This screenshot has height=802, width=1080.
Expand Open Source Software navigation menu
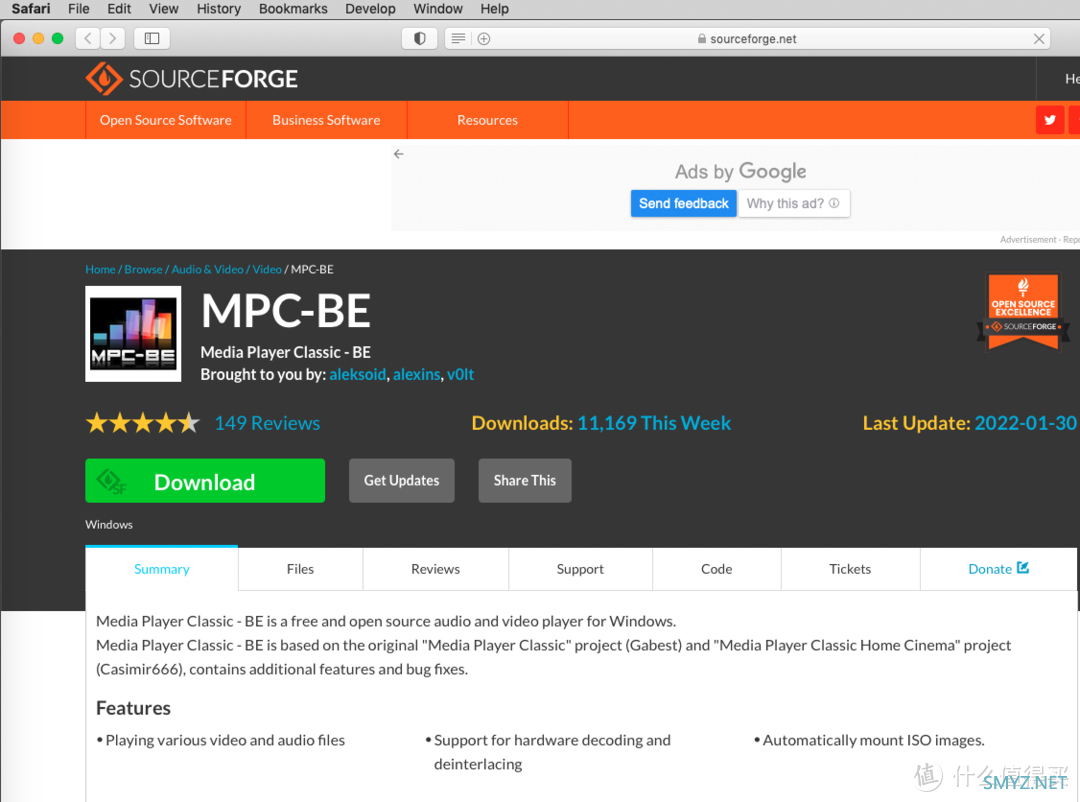point(165,120)
